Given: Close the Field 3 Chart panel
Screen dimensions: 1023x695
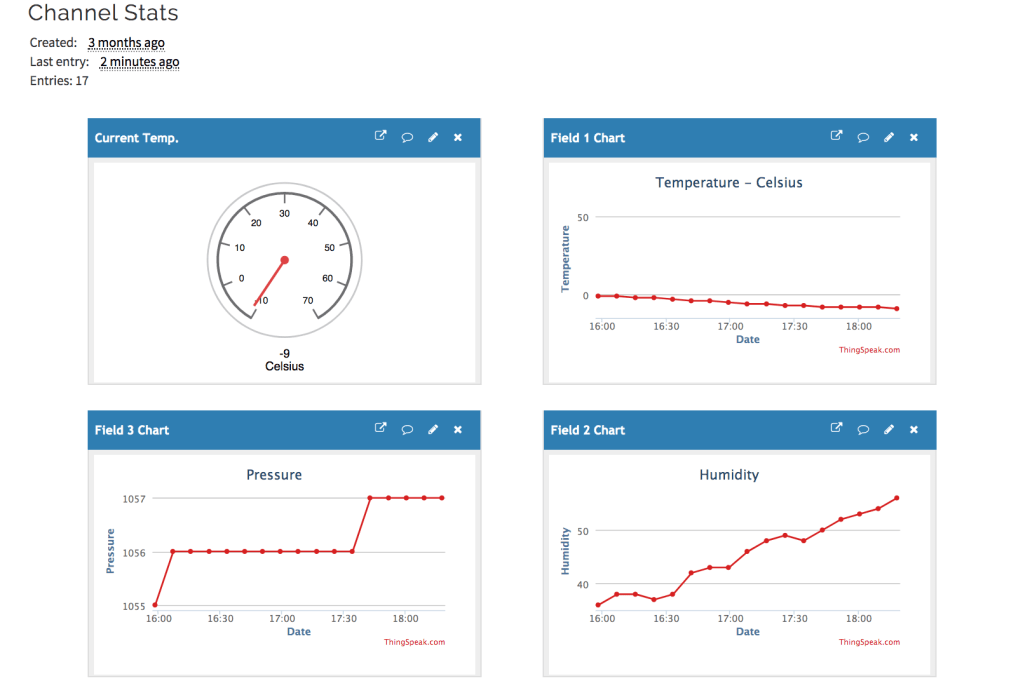Looking at the screenshot, I should tap(458, 429).
